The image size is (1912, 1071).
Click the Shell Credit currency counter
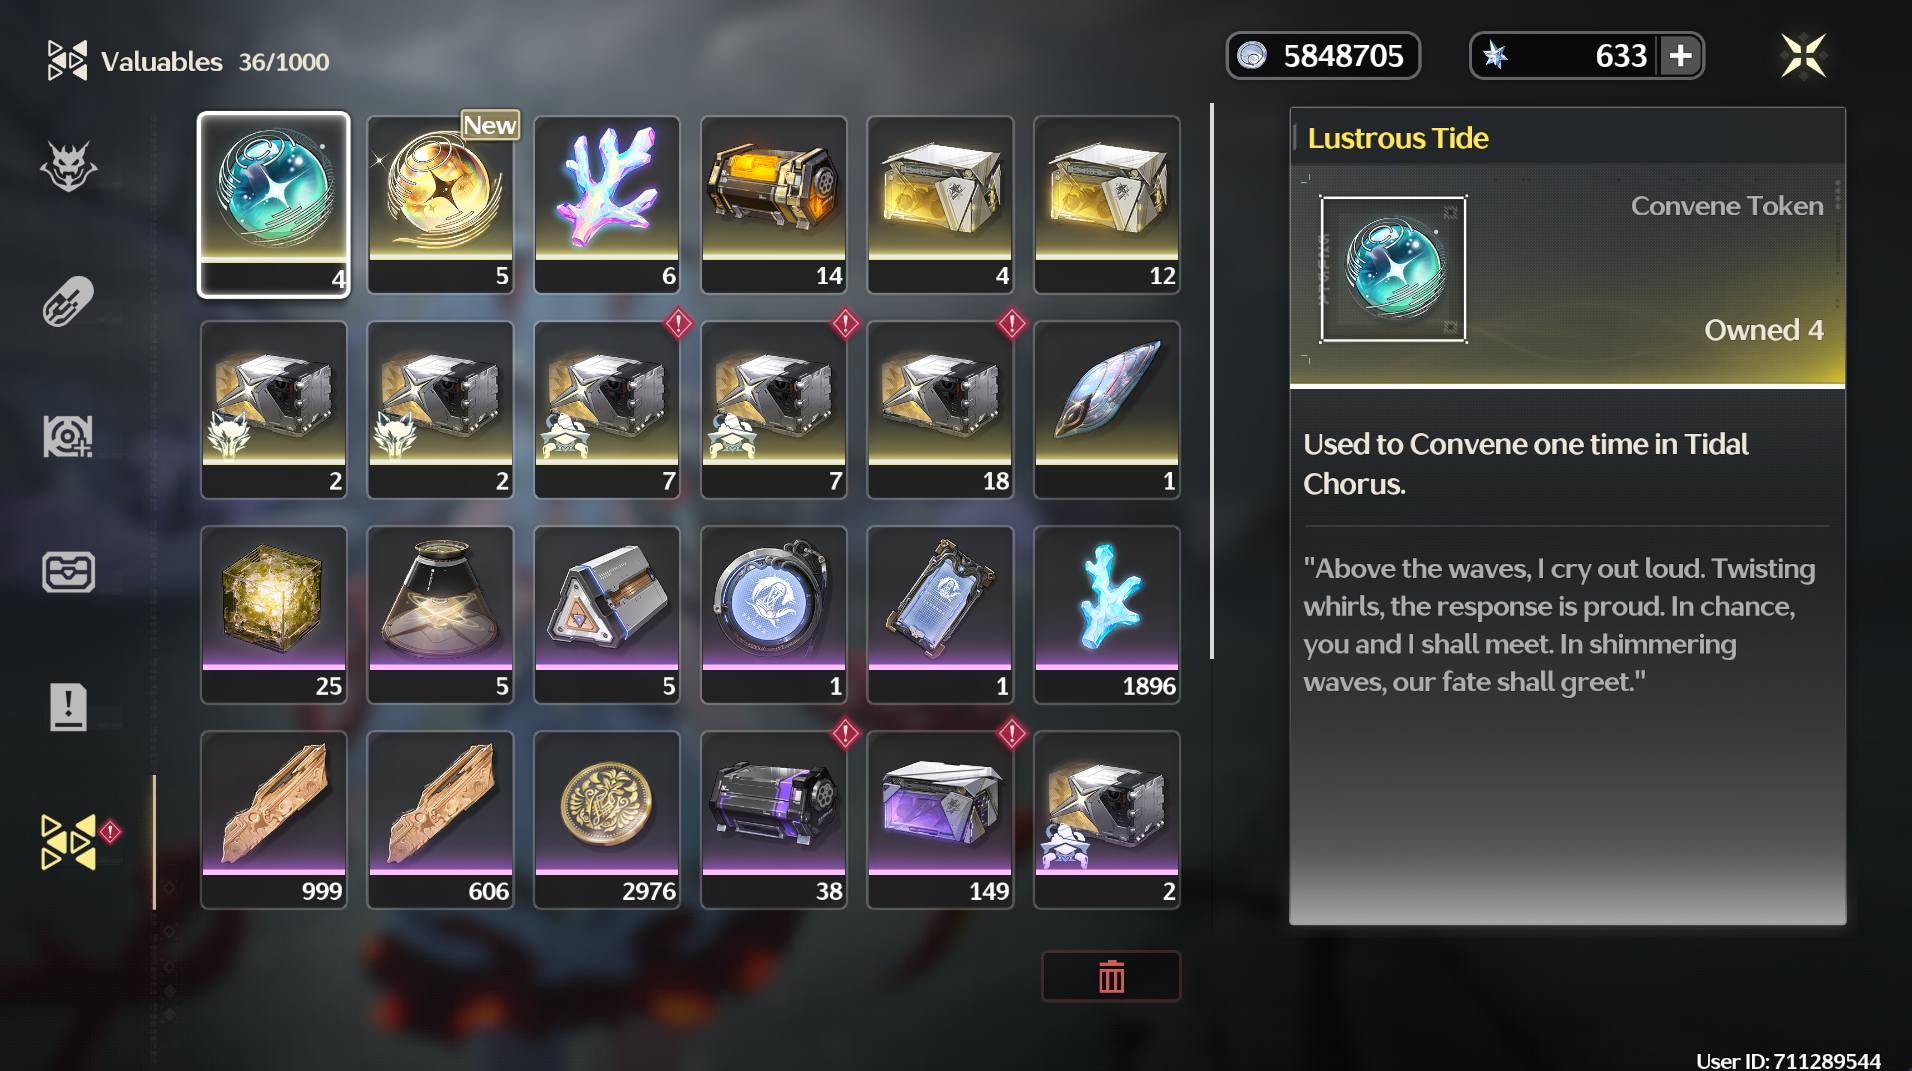(1323, 55)
